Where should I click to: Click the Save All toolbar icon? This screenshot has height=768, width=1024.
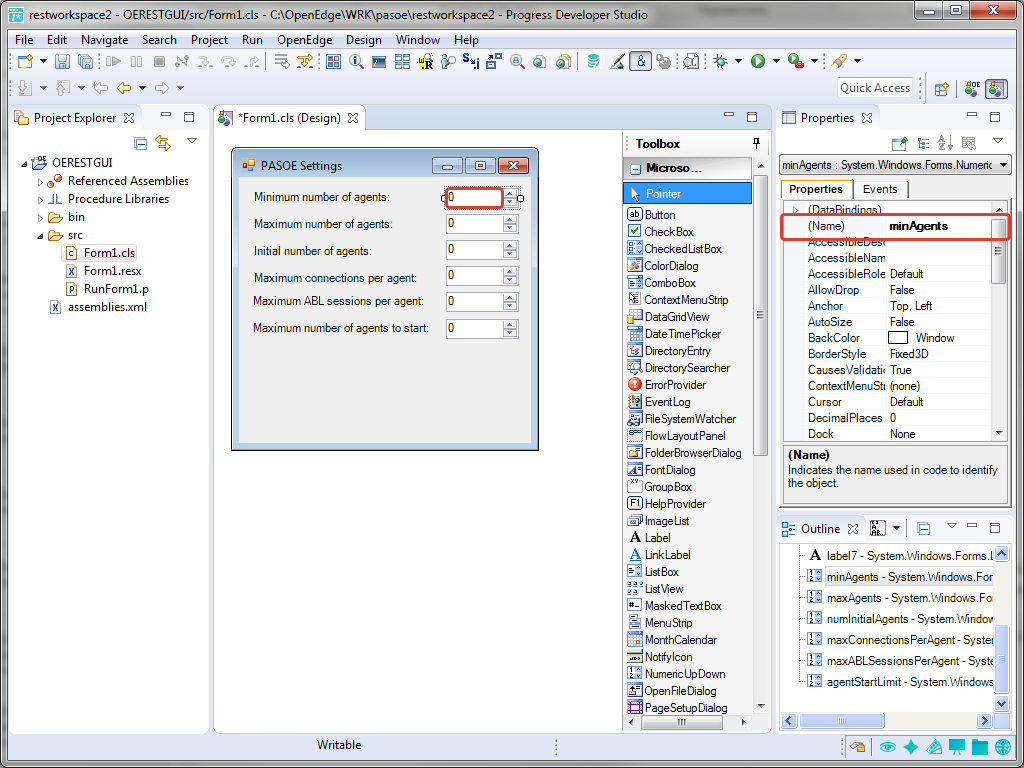coord(85,61)
